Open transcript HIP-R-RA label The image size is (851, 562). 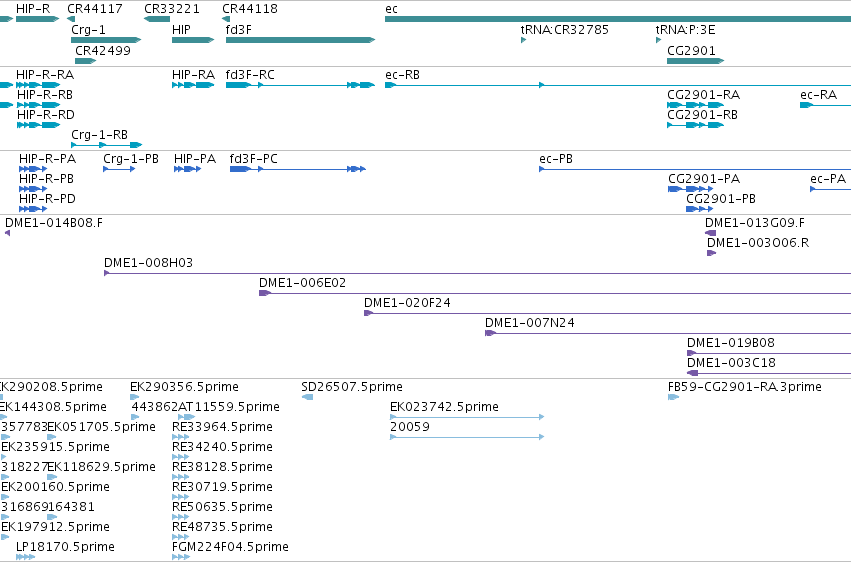tap(45, 74)
